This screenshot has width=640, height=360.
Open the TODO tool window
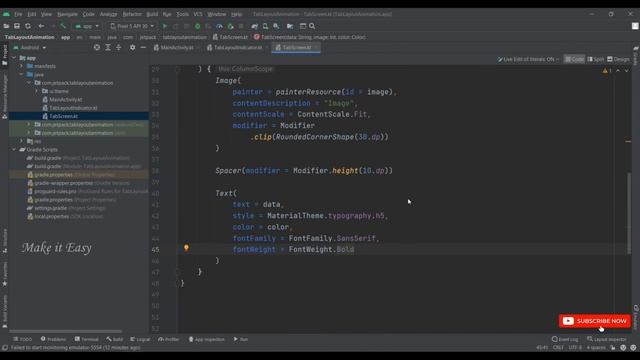22,339
